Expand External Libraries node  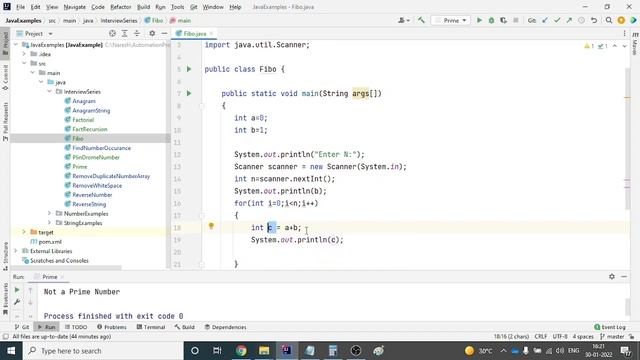pos(16,251)
